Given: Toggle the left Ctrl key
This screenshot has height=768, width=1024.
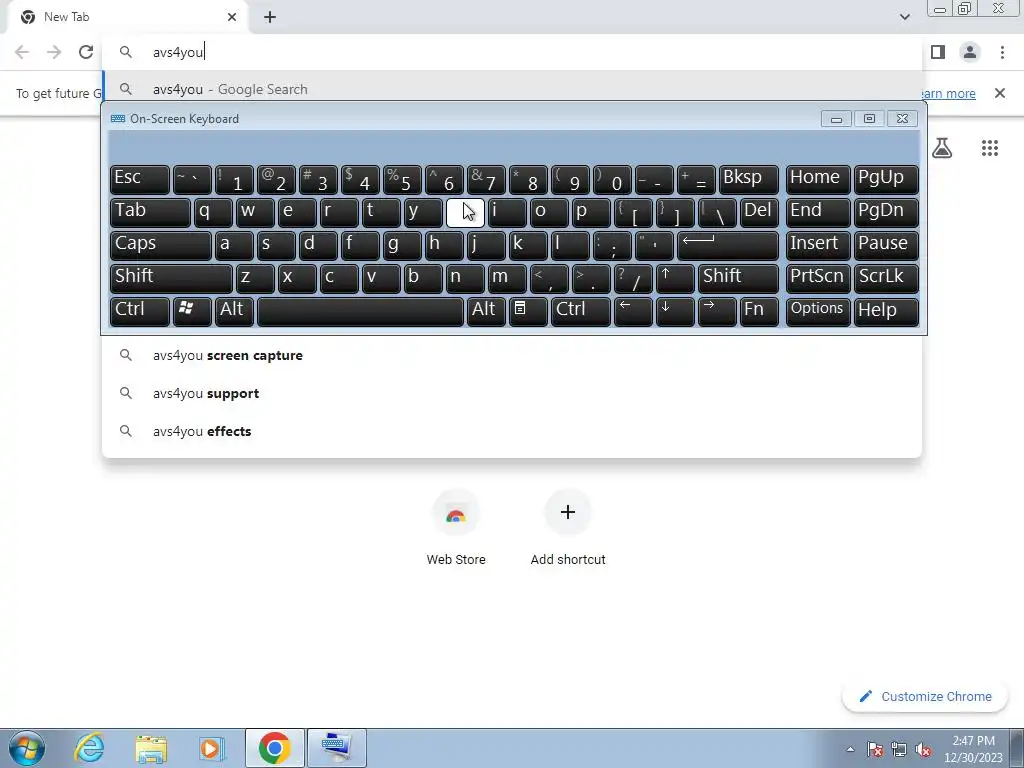Looking at the screenshot, I should pyautogui.click(x=140, y=311).
